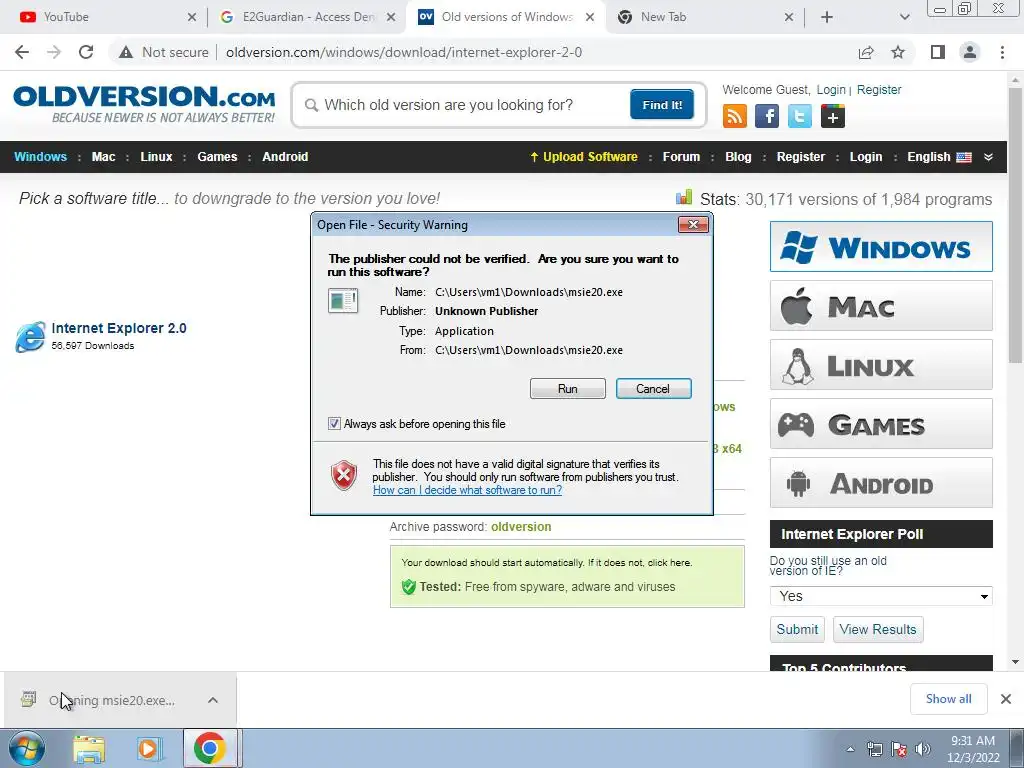The width and height of the screenshot is (1024, 768).
Task: Click the Google plus share icon
Action: click(x=833, y=116)
